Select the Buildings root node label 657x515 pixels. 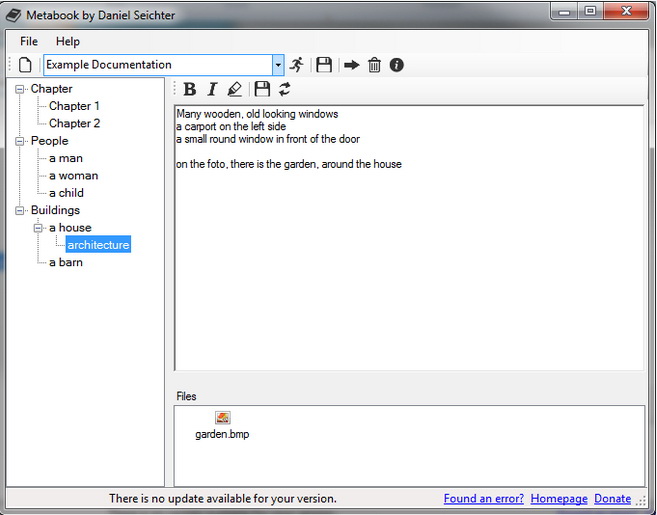[55, 210]
